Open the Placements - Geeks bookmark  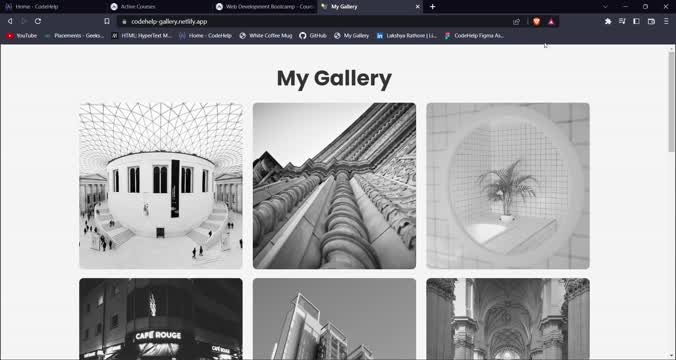74,36
